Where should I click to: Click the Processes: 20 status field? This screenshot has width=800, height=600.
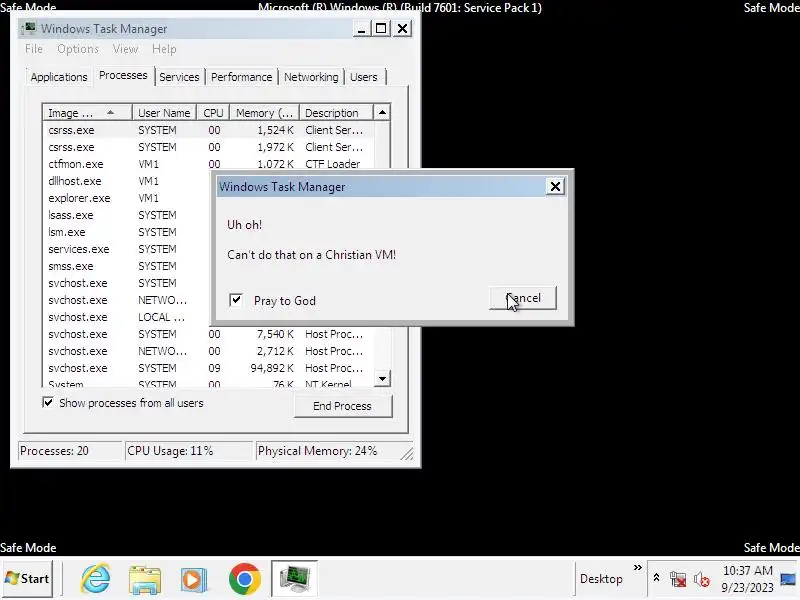pos(70,451)
